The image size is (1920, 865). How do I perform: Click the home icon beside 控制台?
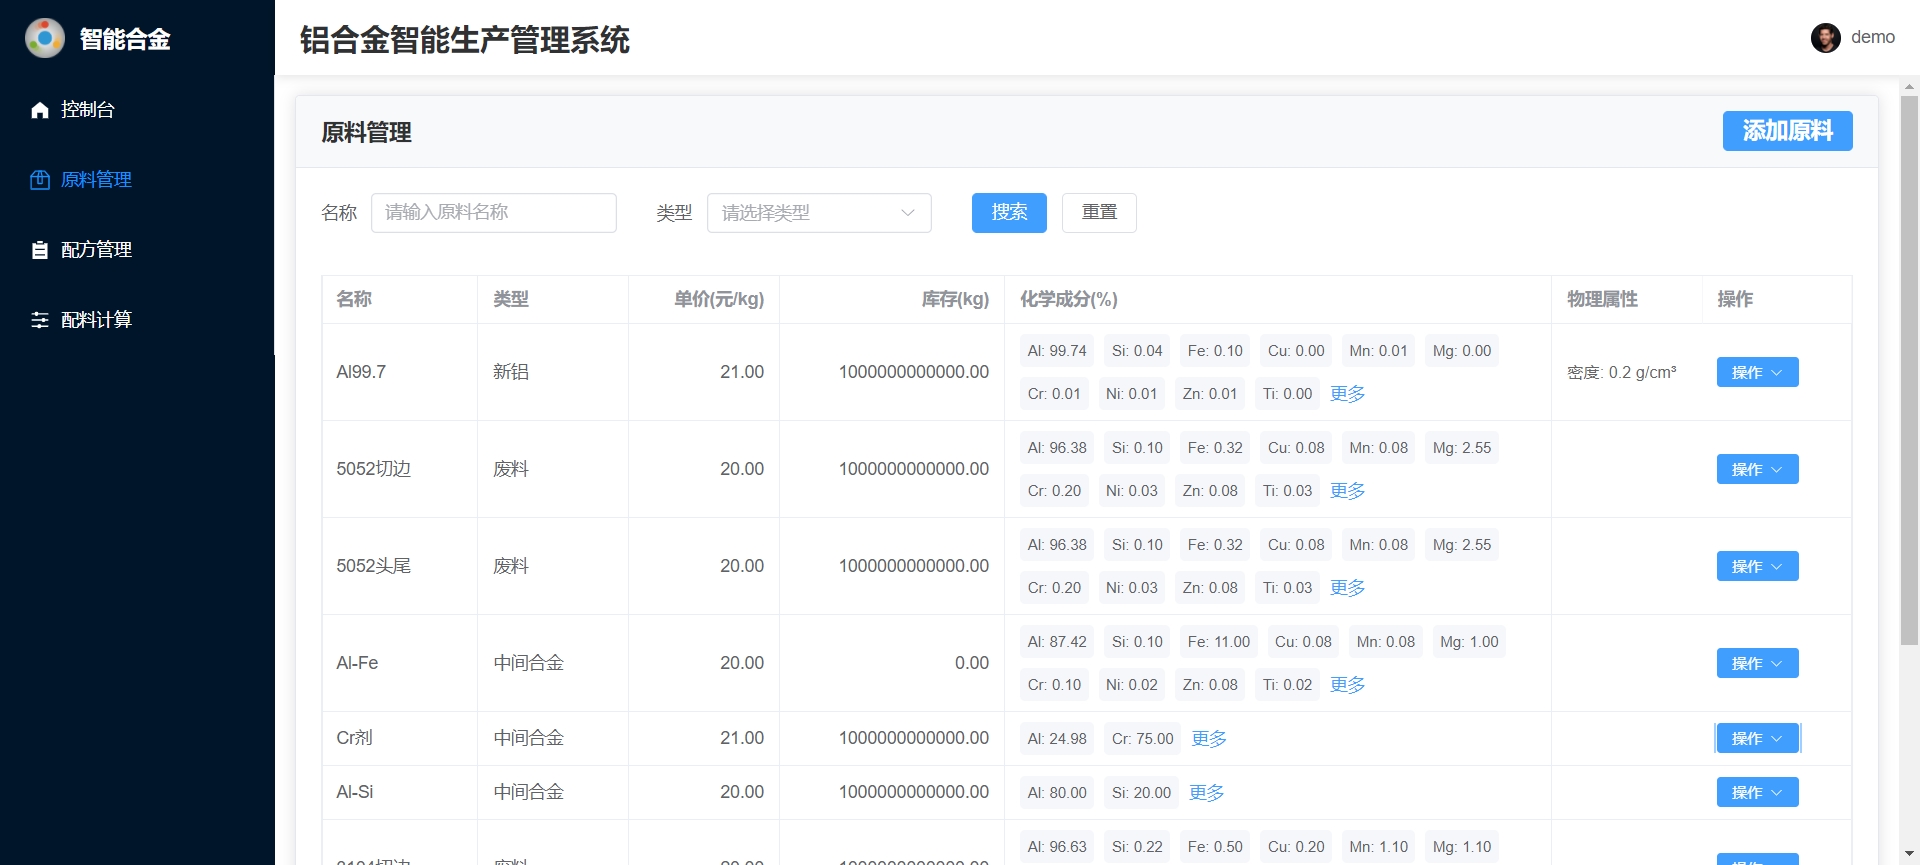pos(40,110)
